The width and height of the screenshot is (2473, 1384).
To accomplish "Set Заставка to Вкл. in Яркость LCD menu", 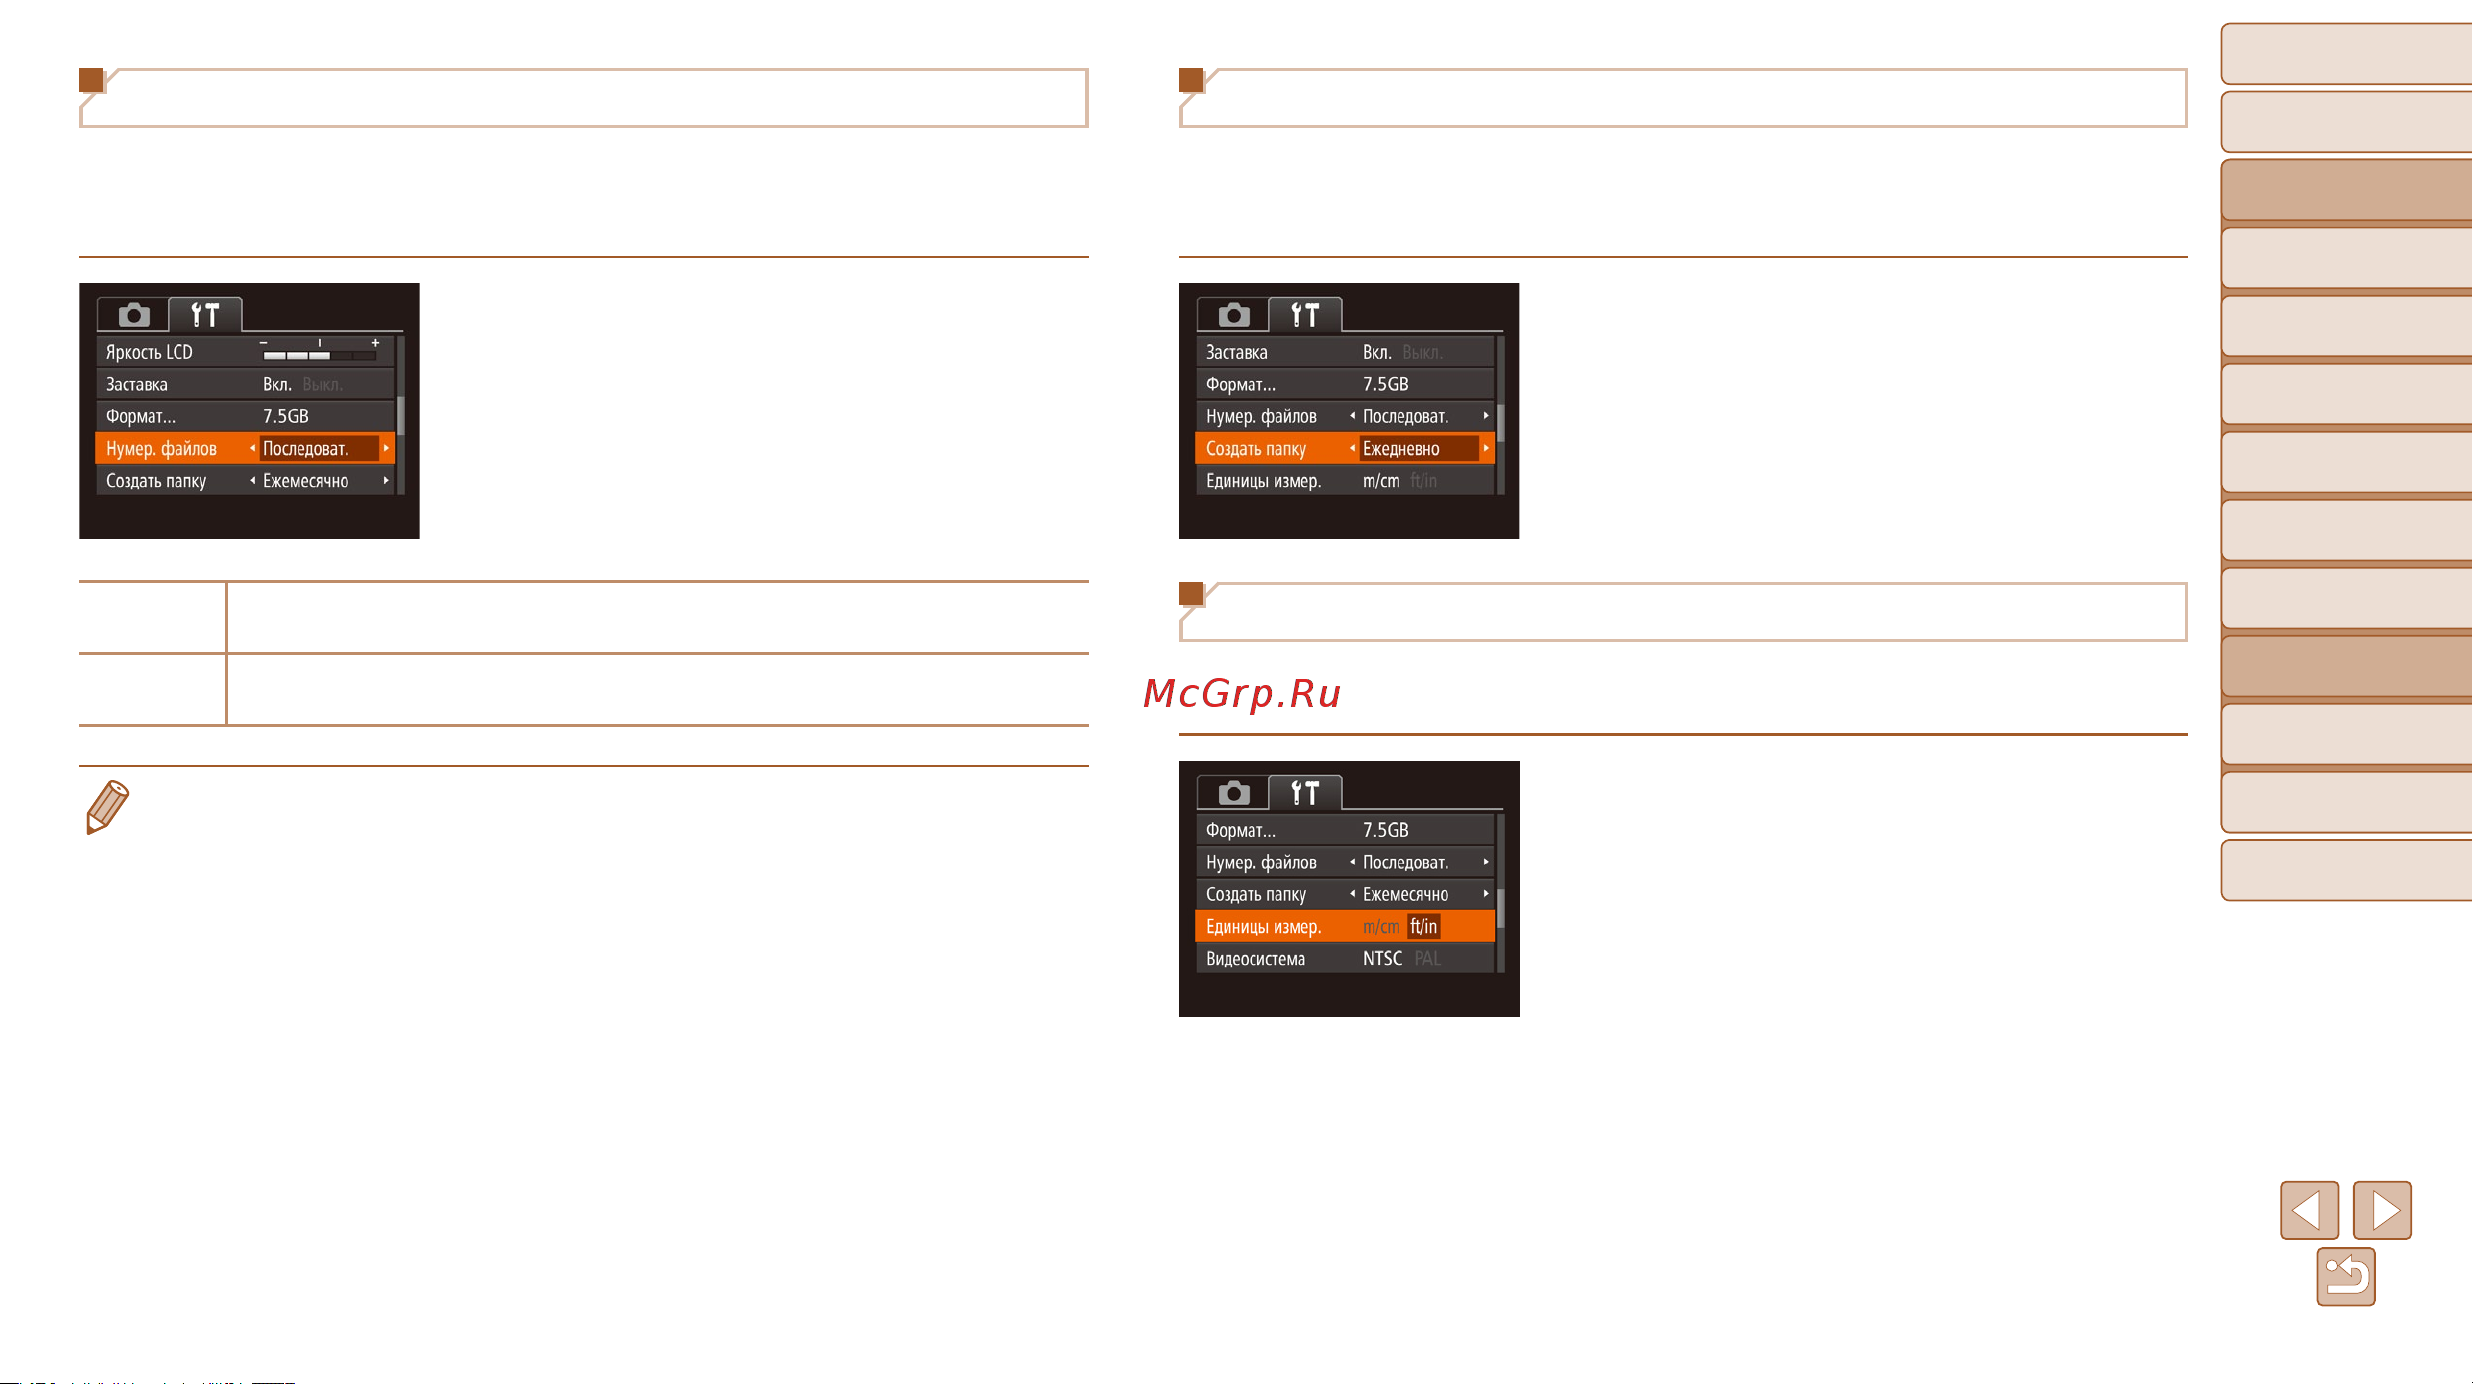I will pyautogui.click(x=277, y=384).
